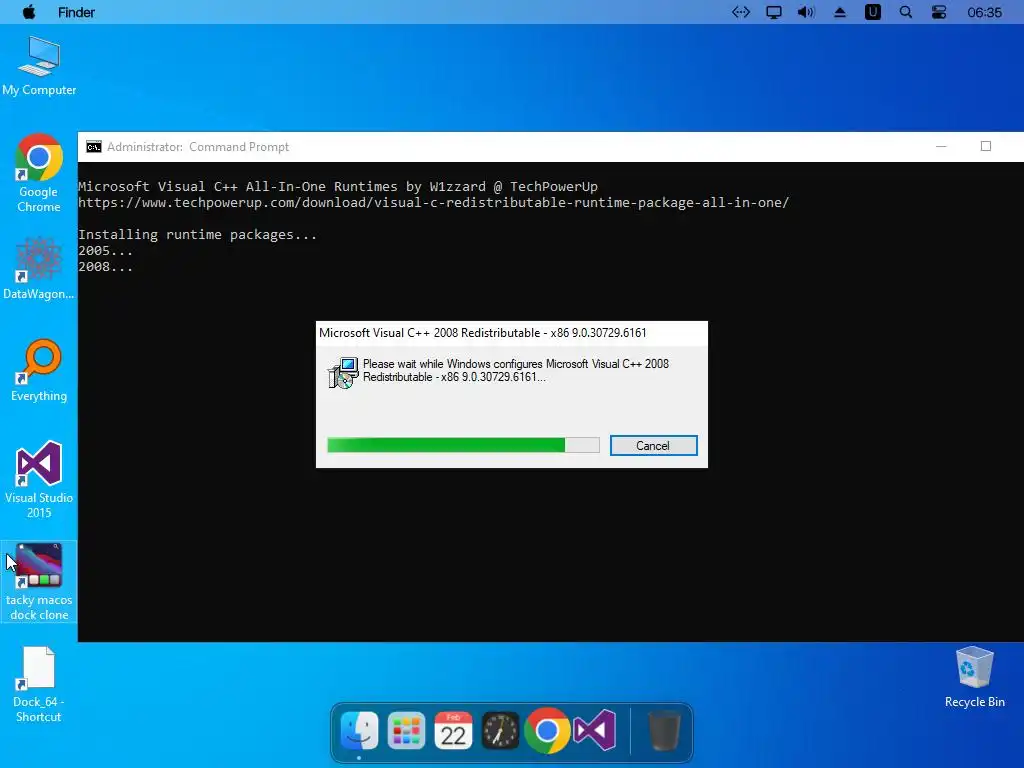Click 'Microsoft Visual C++ All-In-One Runtimes' line
The height and width of the screenshot is (768, 1024).
(x=338, y=187)
